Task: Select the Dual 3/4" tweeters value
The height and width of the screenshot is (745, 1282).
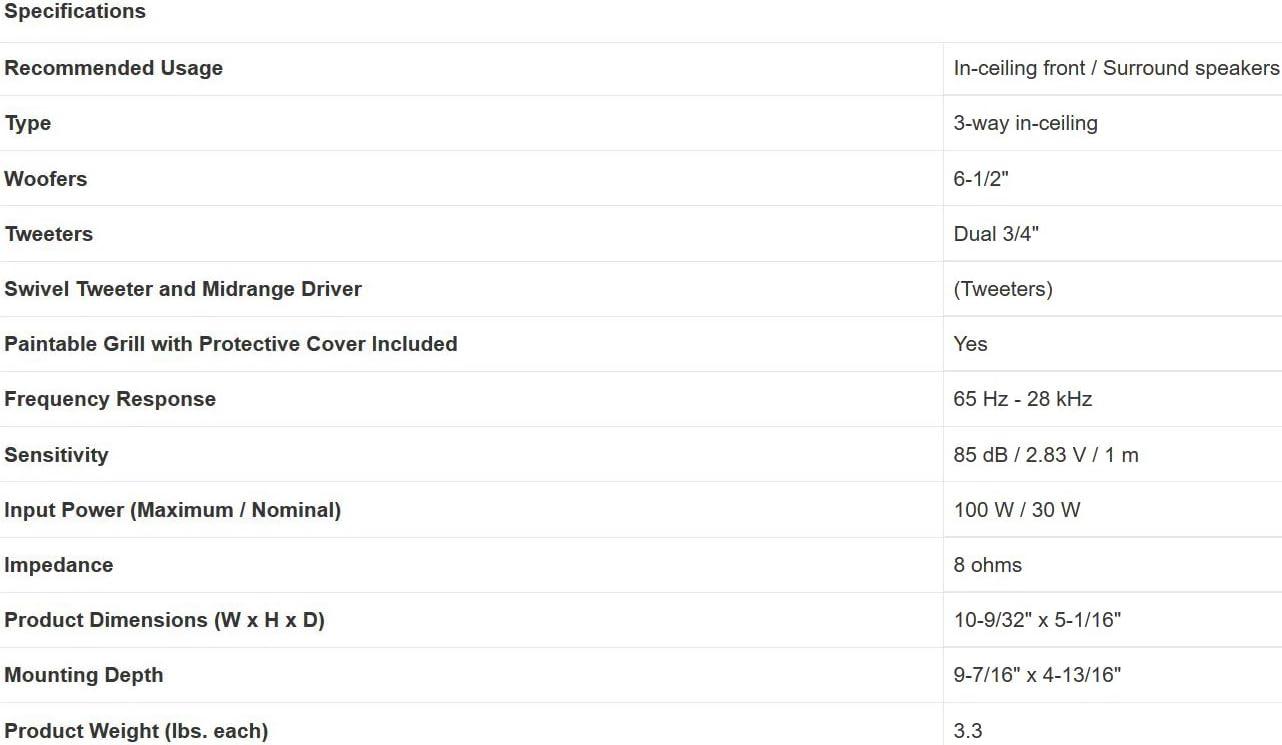Action: pos(996,234)
